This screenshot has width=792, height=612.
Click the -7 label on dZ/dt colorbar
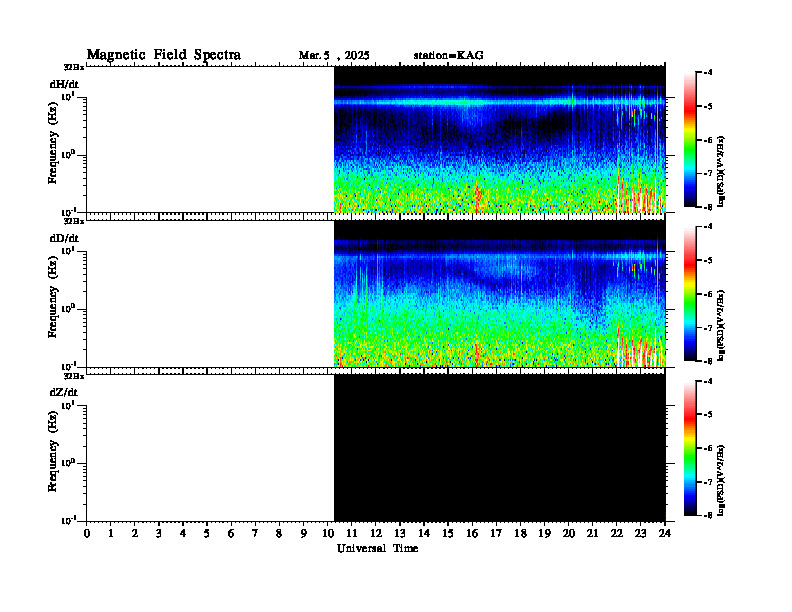coord(707,482)
